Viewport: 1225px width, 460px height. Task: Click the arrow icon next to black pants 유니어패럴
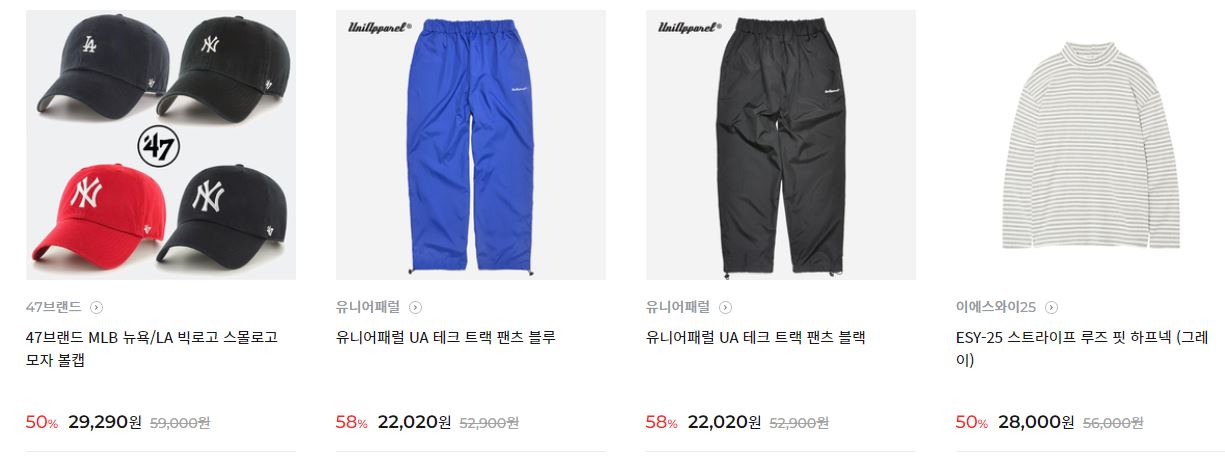point(726,307)
